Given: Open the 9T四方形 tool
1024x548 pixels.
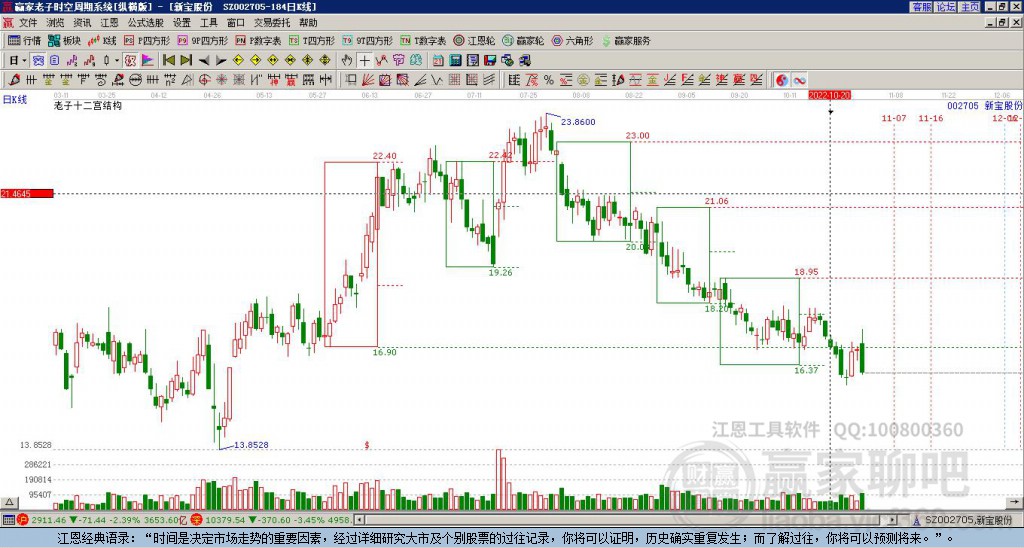Looking at the screenshot, I should (368, 40).
